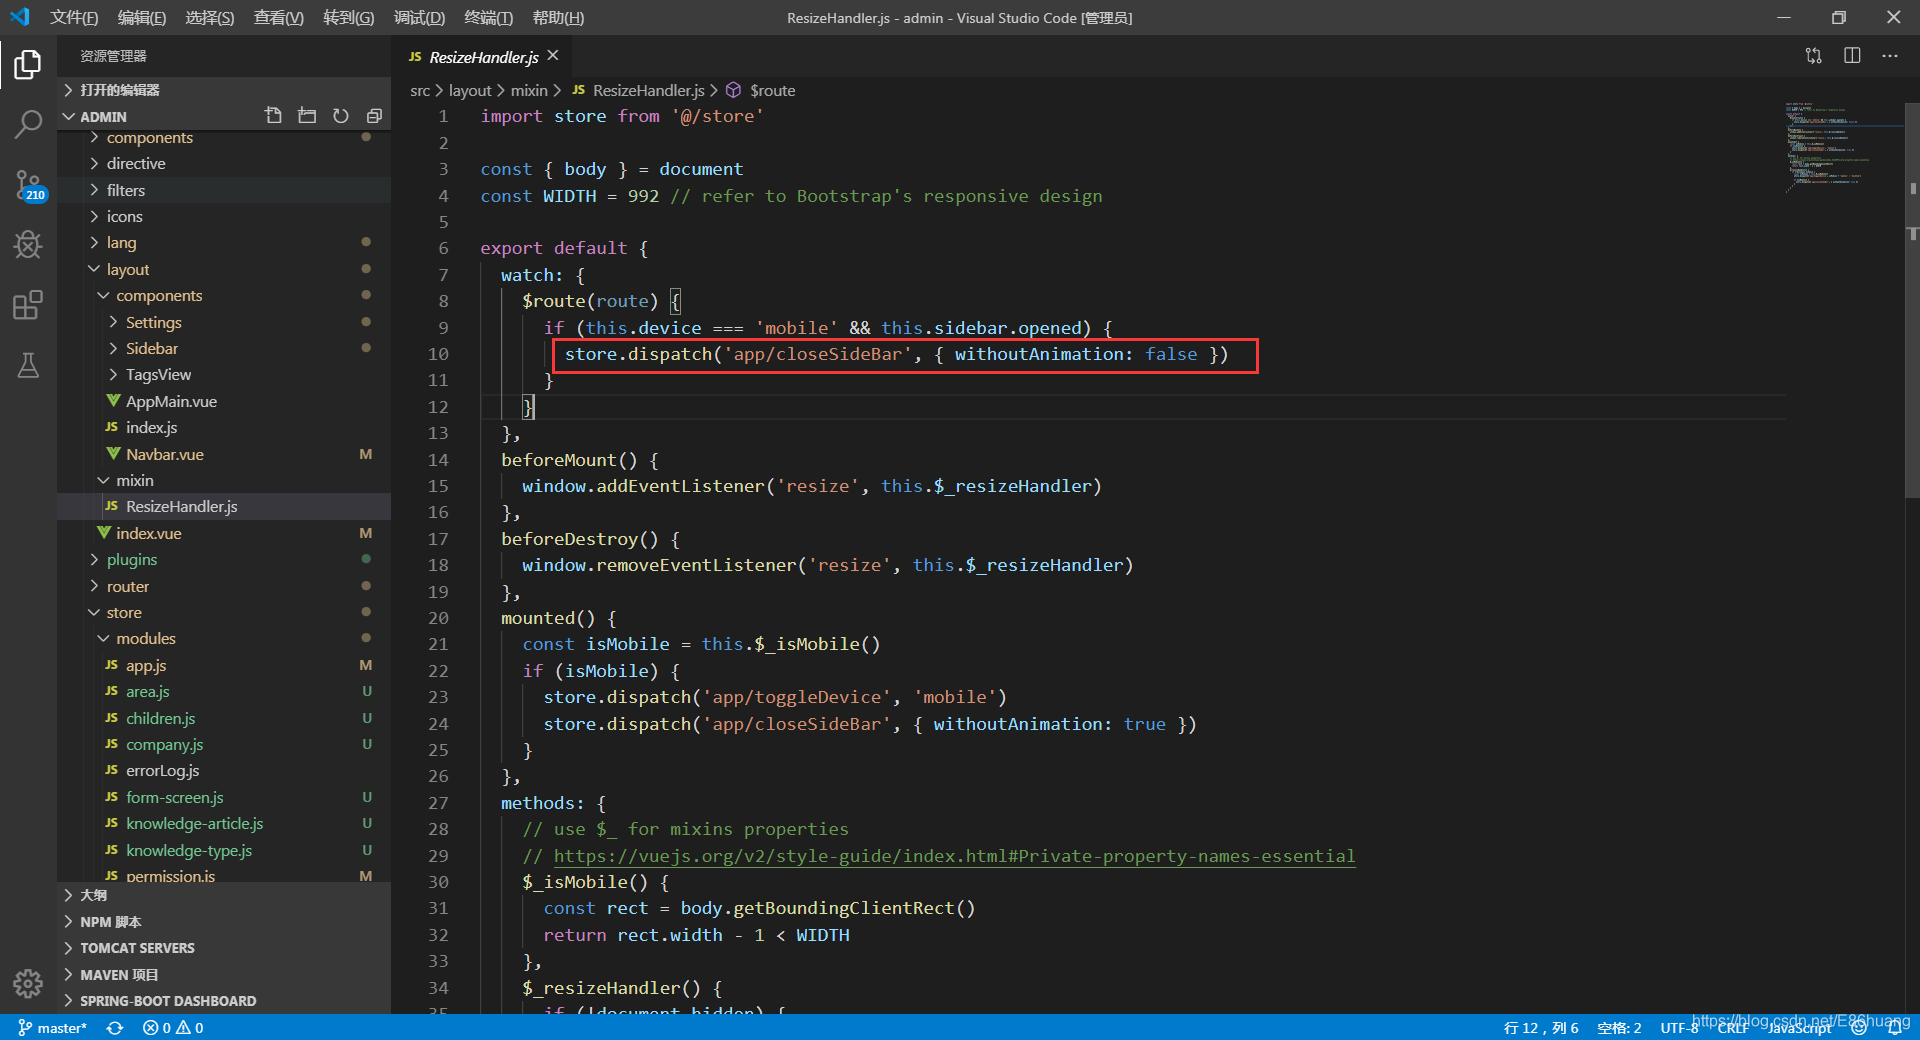Expand the plugins folder

[x=132, y=559]
